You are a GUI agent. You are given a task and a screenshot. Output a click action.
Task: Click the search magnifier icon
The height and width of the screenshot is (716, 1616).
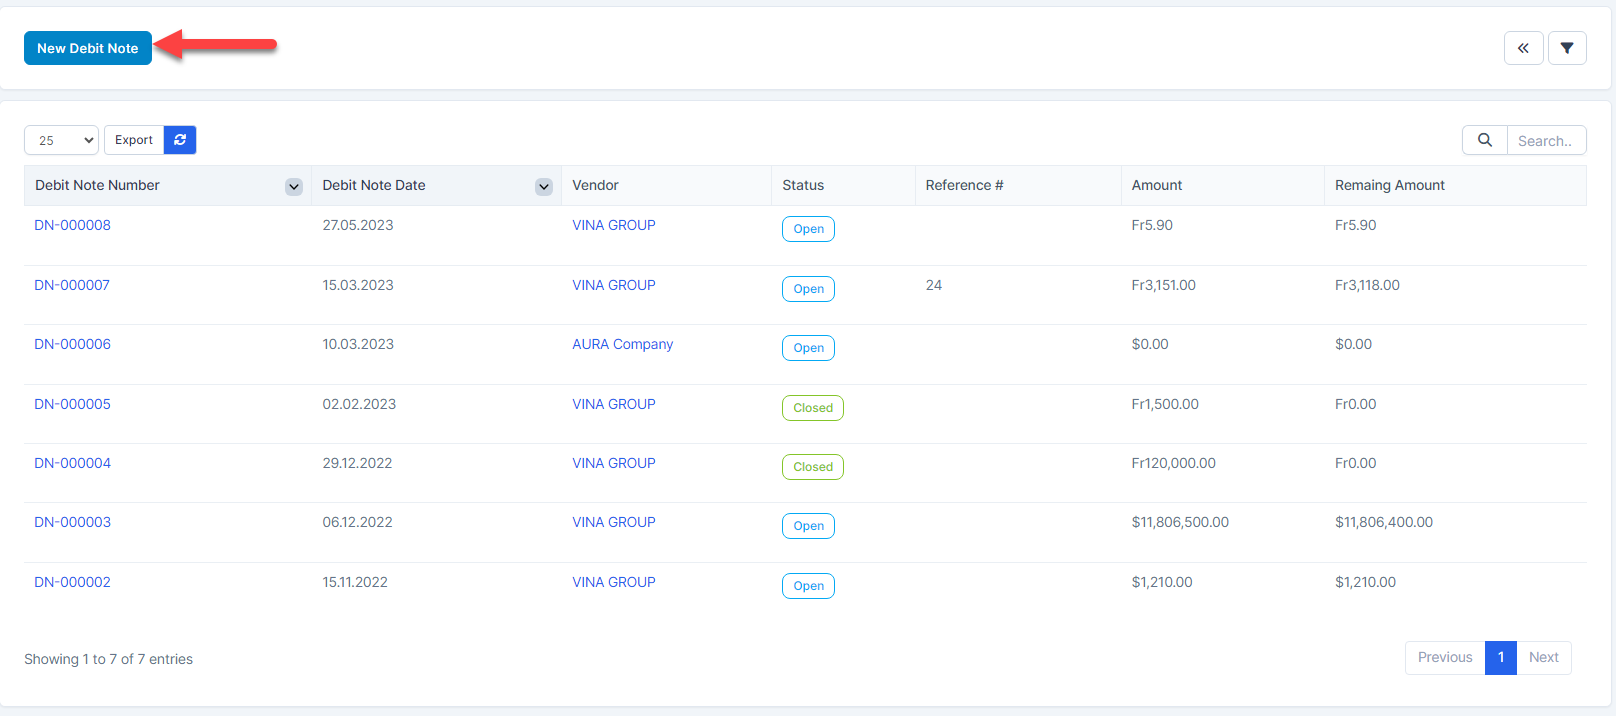coord(1485,140)
